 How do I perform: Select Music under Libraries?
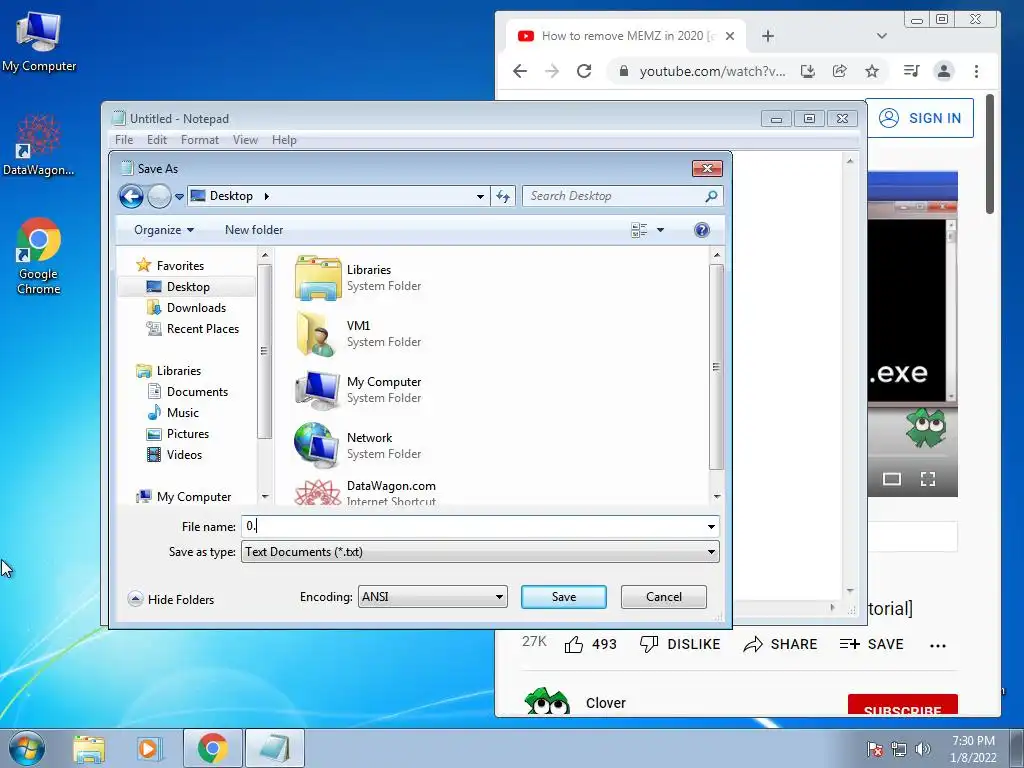pos(173,413)
